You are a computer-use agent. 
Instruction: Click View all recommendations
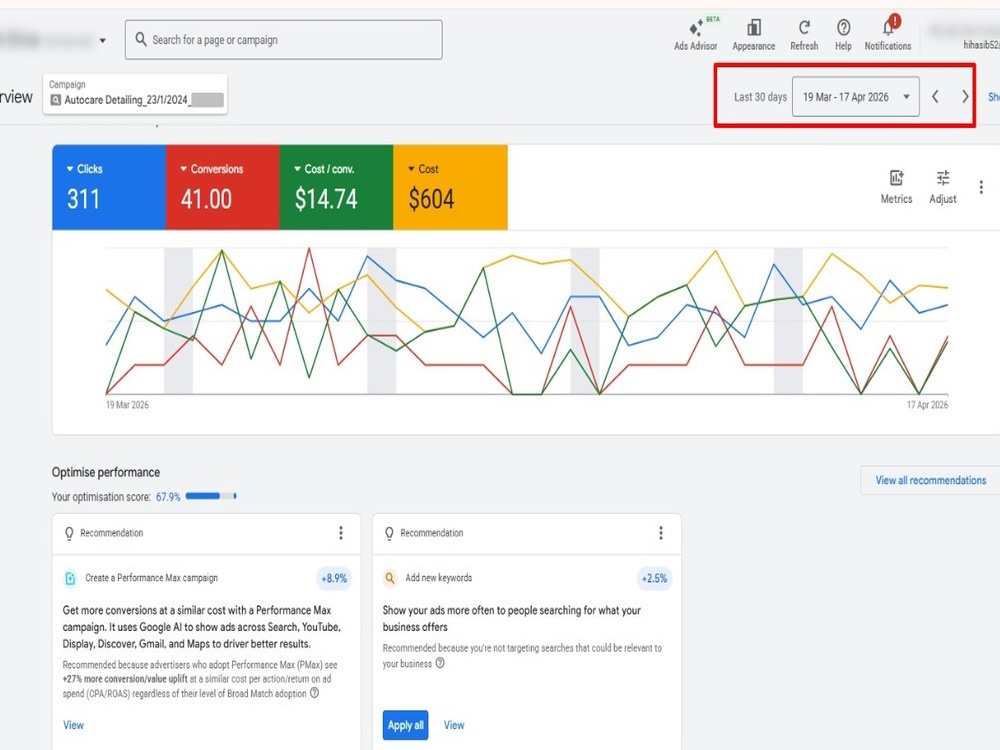930,480
